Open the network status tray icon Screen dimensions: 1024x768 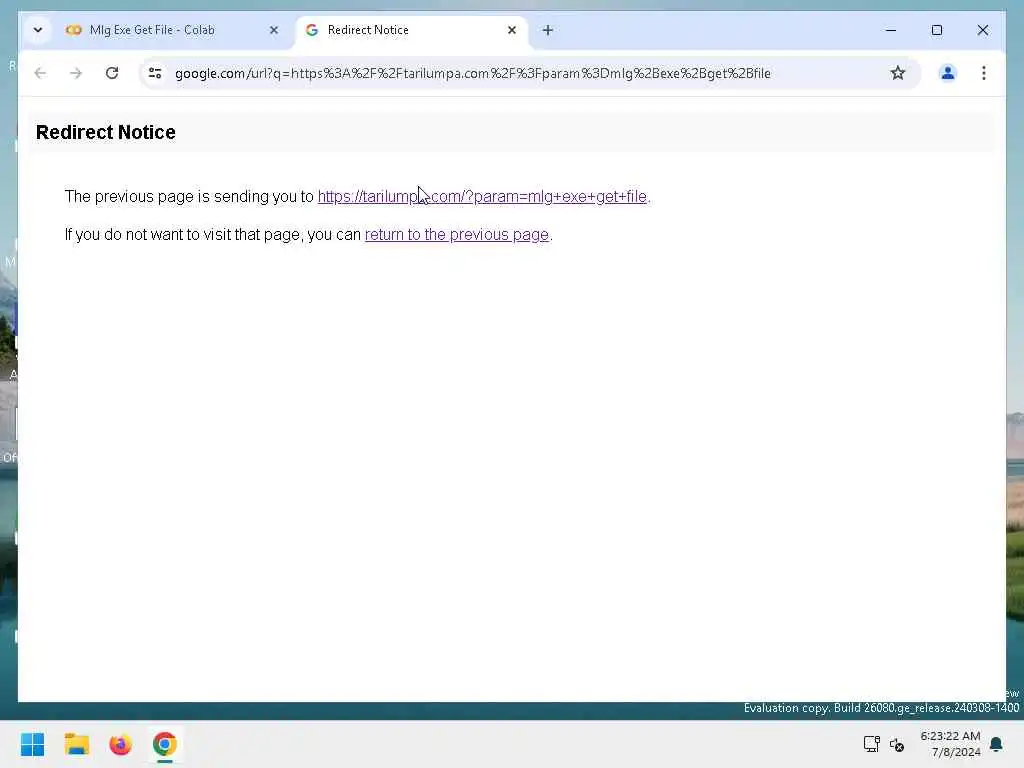click(x=871, y=744)
